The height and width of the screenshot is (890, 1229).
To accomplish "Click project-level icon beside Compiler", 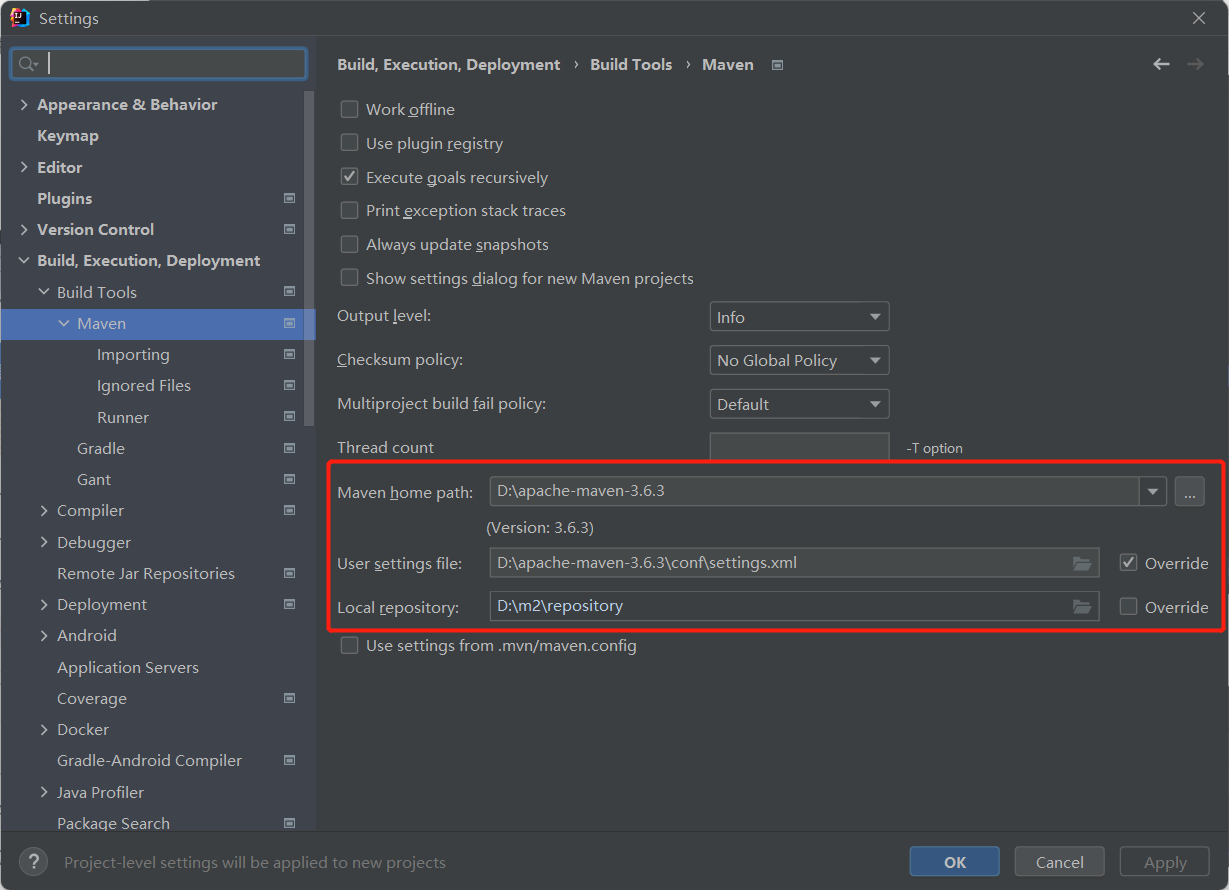I will [289, 510].
